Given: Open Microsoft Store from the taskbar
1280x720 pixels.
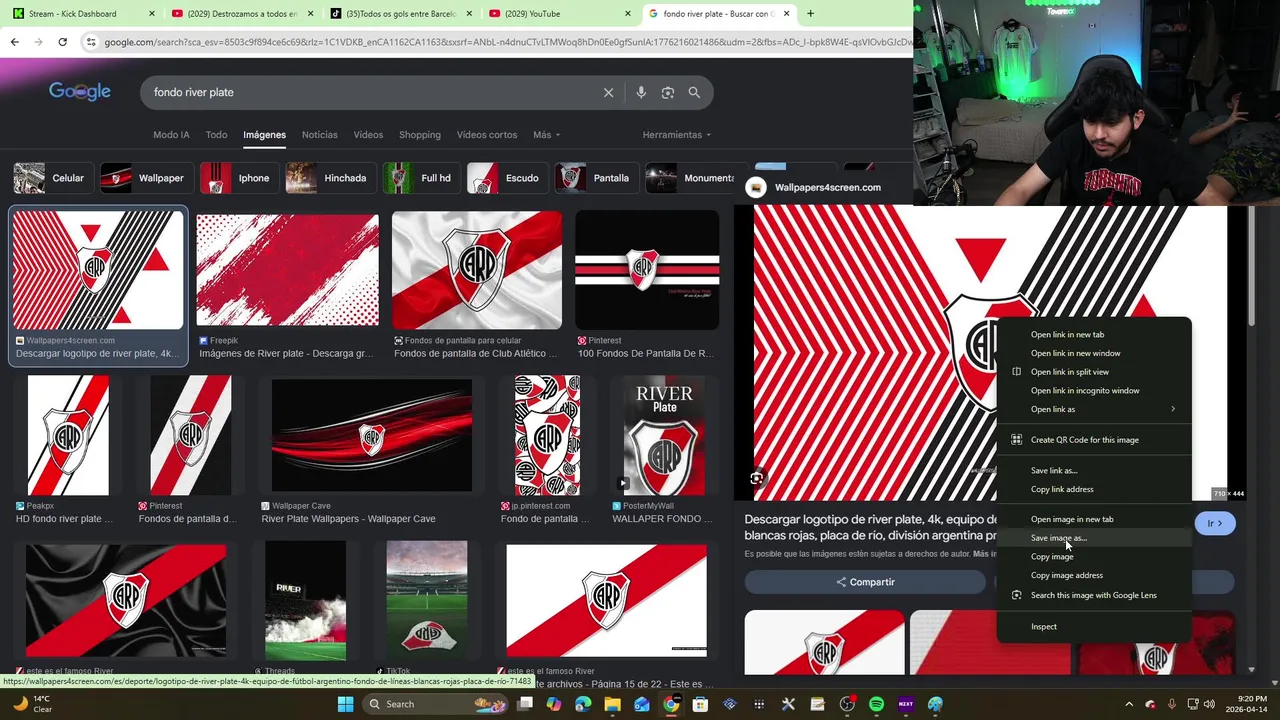Looking at the screenshot, I should (700, 704).
